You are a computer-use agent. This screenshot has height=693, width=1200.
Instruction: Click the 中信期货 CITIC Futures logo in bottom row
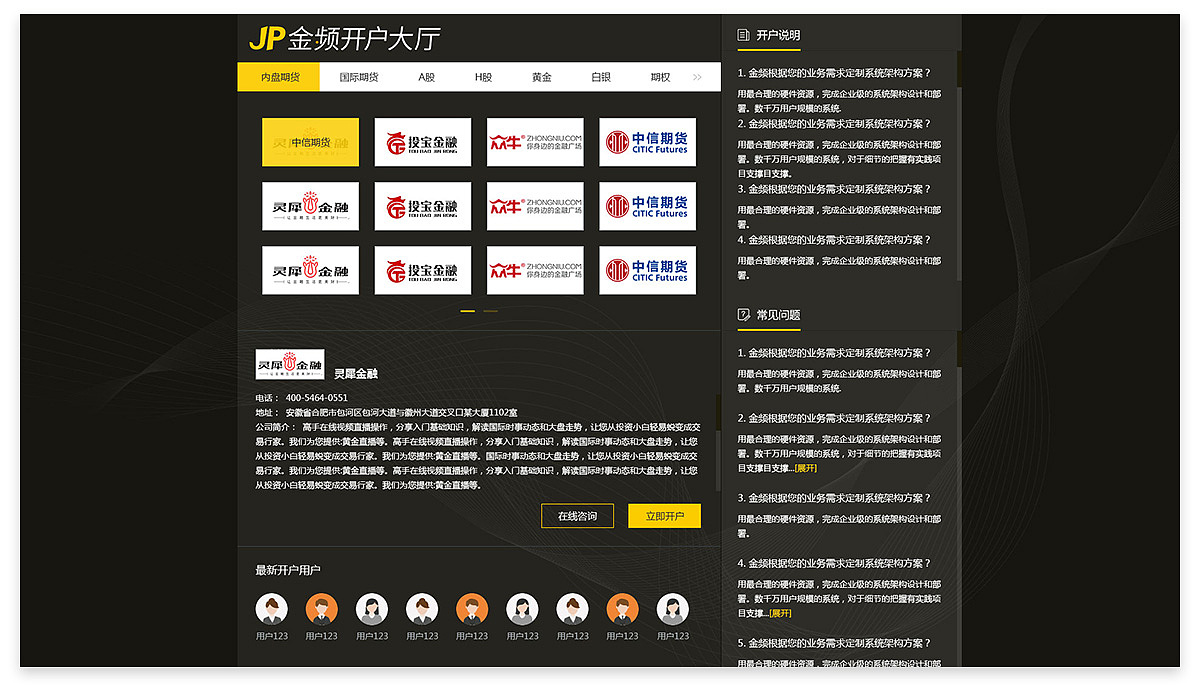coord(647,270)
